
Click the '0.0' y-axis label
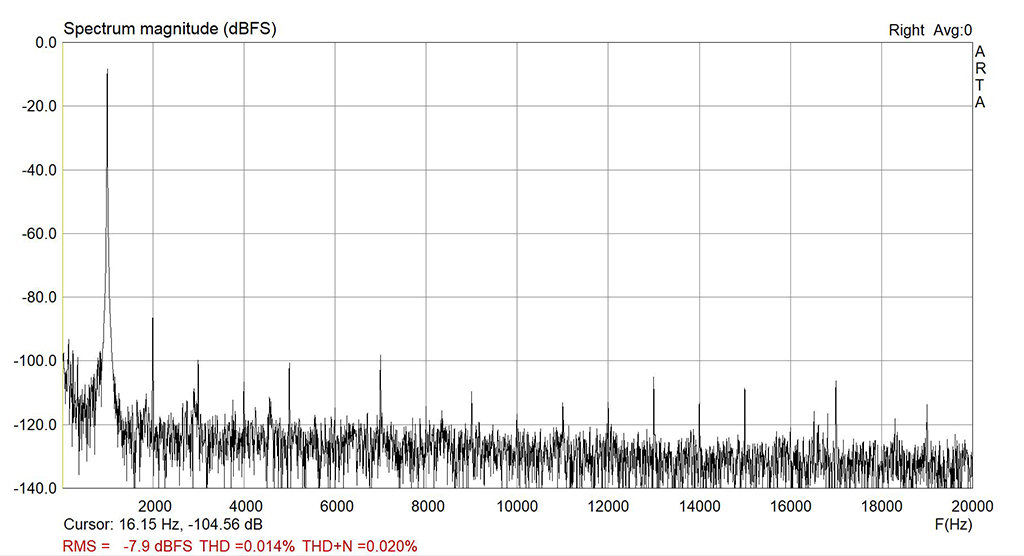[46, 42]
